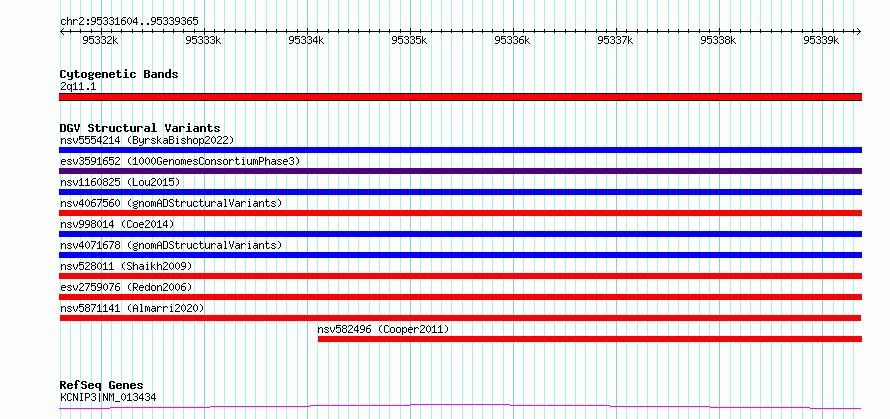Open the nsv998014 (Coe2014) label
890x419 pixels.
(117, 224)
